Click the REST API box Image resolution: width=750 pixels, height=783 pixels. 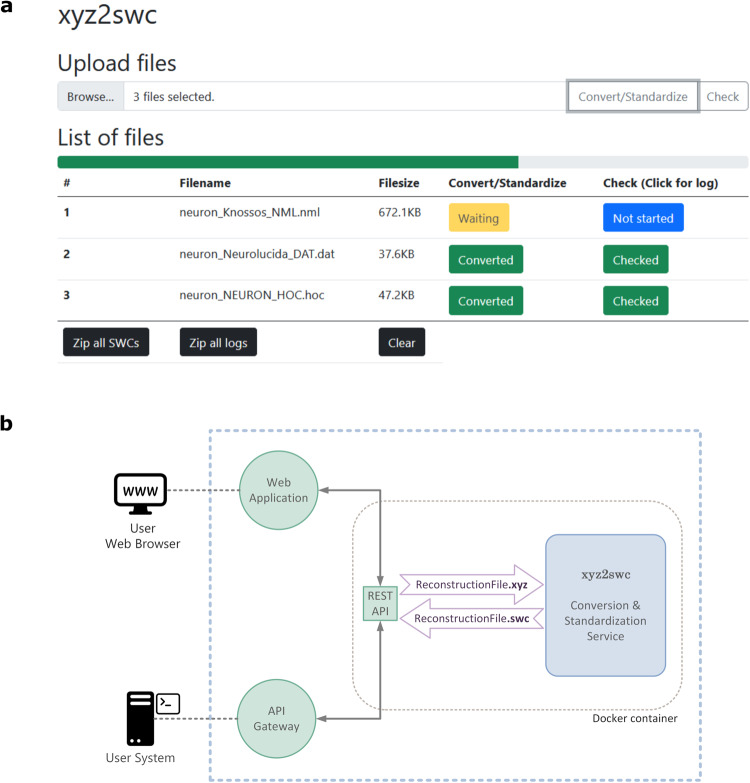[x=379, y=604]
